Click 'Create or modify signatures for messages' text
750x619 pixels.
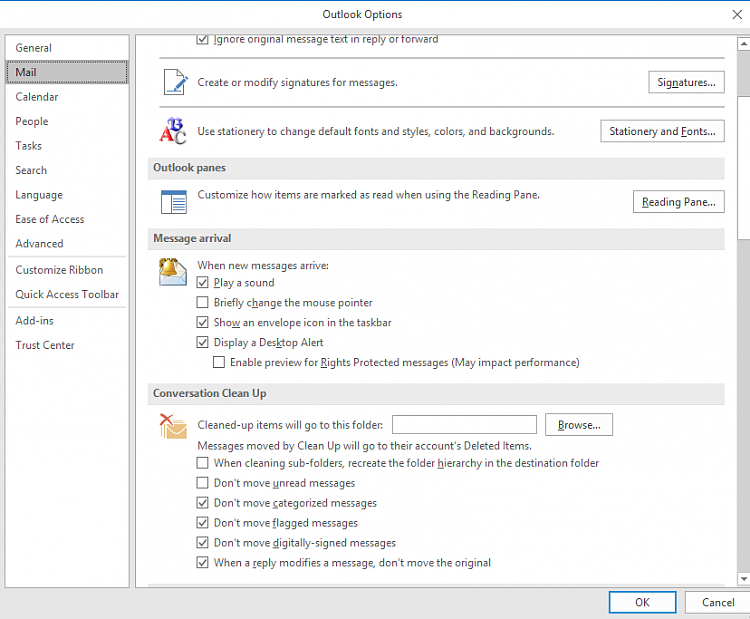pos(298,82)
